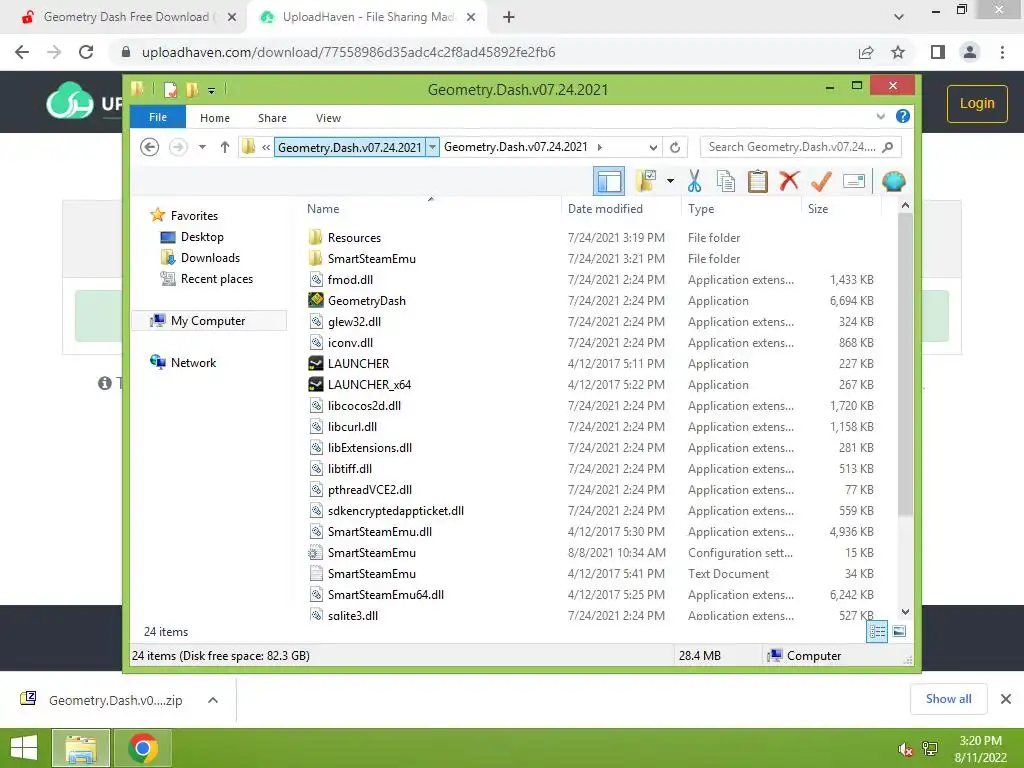Open recent locations dropdown arrow
The height and width of the screenshot is (768, 1024).
tap(202, 147)
